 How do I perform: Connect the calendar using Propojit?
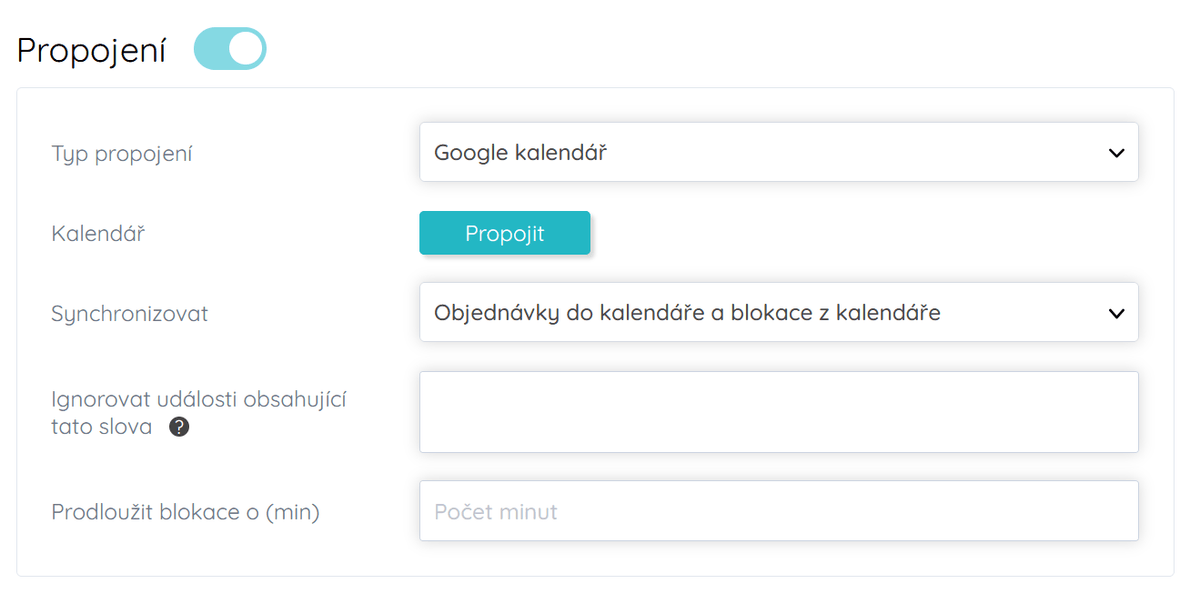[x=504, y=232]
